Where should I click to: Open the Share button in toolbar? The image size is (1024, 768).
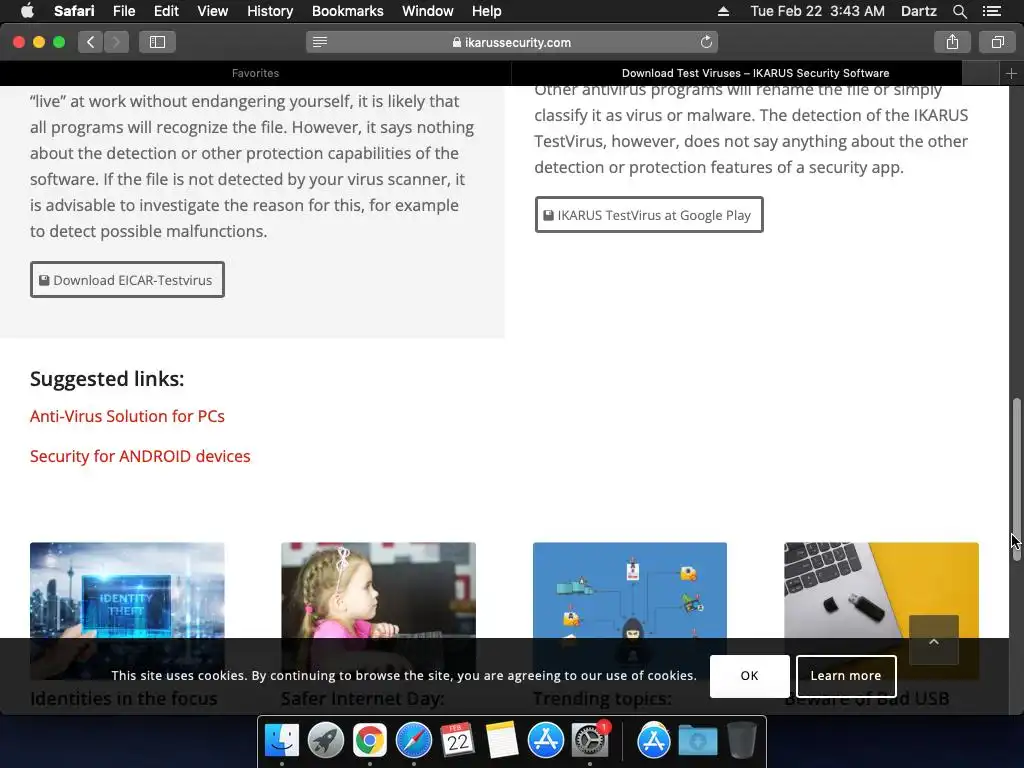pos(952,42)
